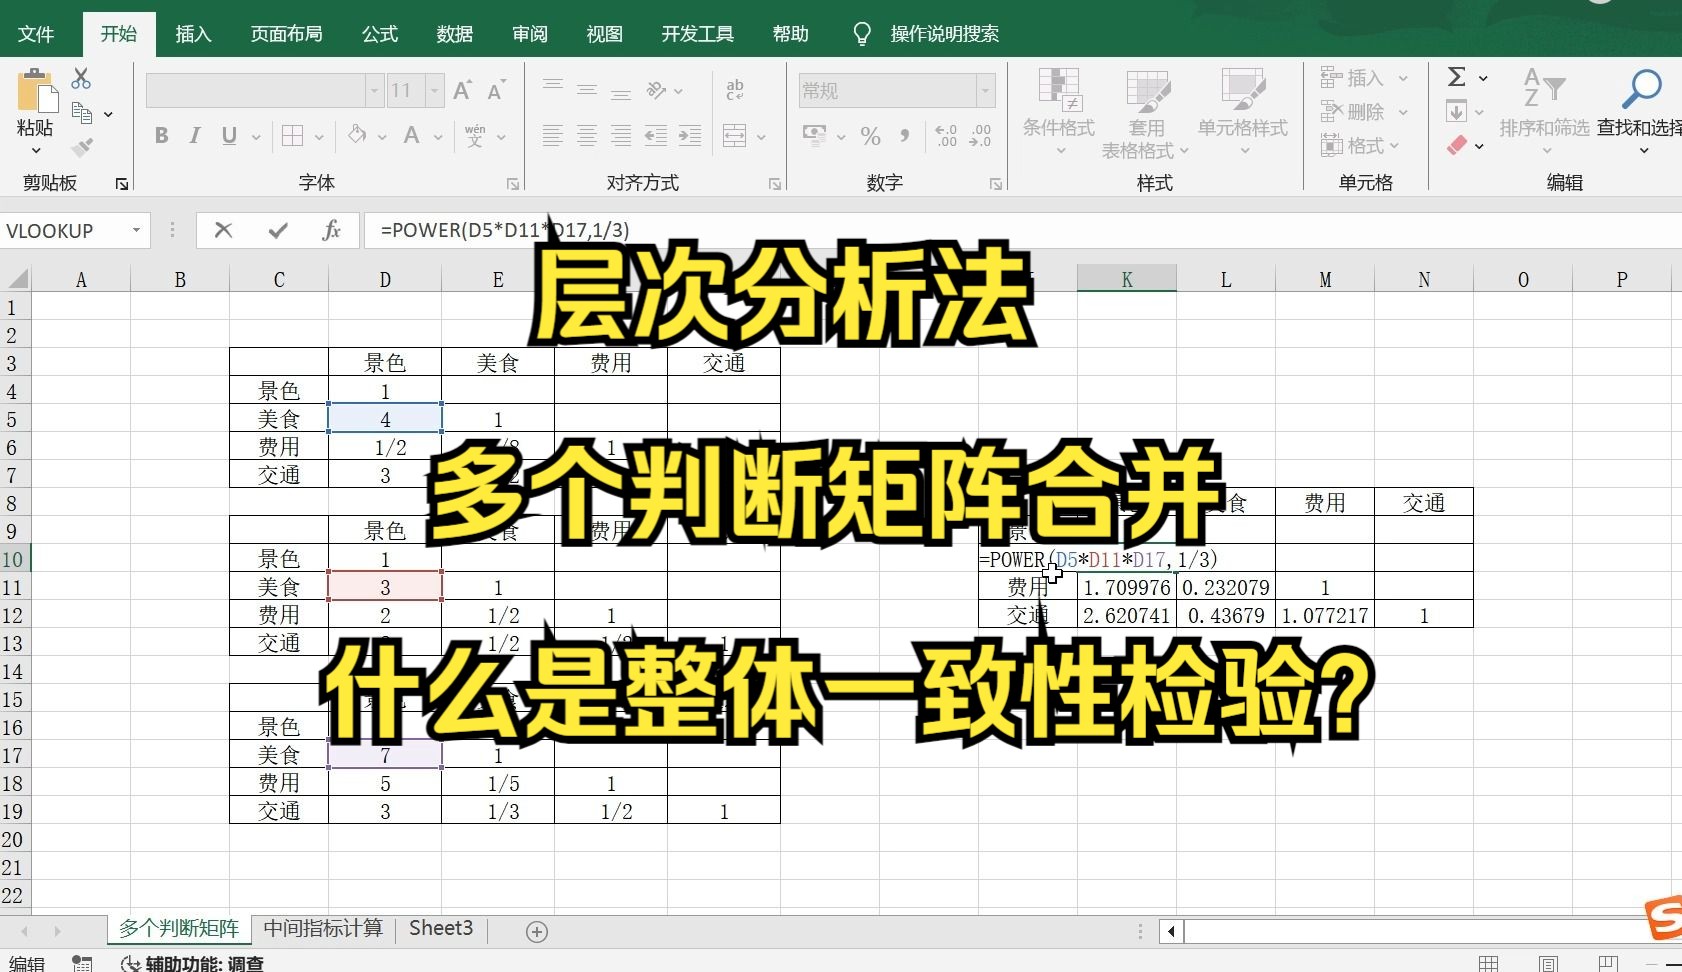Click the 操作说明搜索 search box
Screen dimensions: 1682x972
945,34
